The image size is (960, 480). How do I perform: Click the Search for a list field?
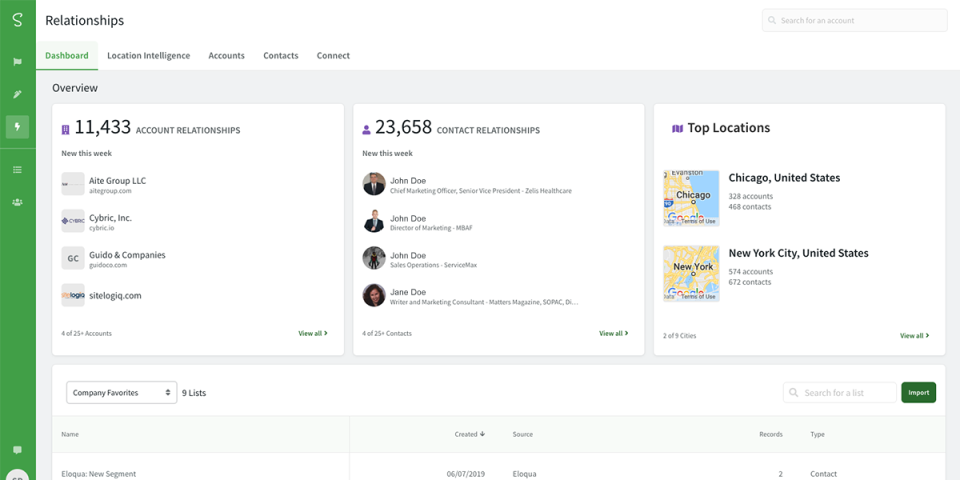pos(839,392)
